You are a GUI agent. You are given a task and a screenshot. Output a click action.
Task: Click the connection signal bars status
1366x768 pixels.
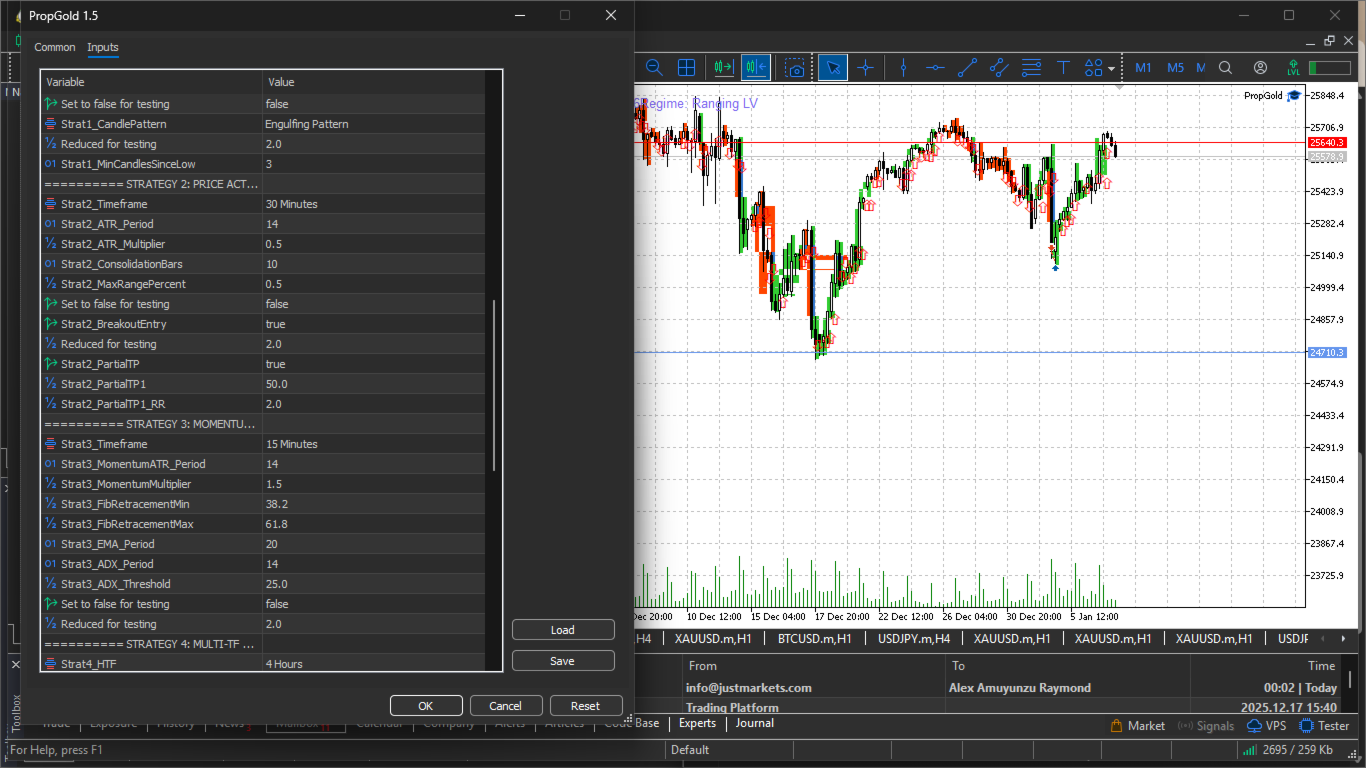[1250, 750]
